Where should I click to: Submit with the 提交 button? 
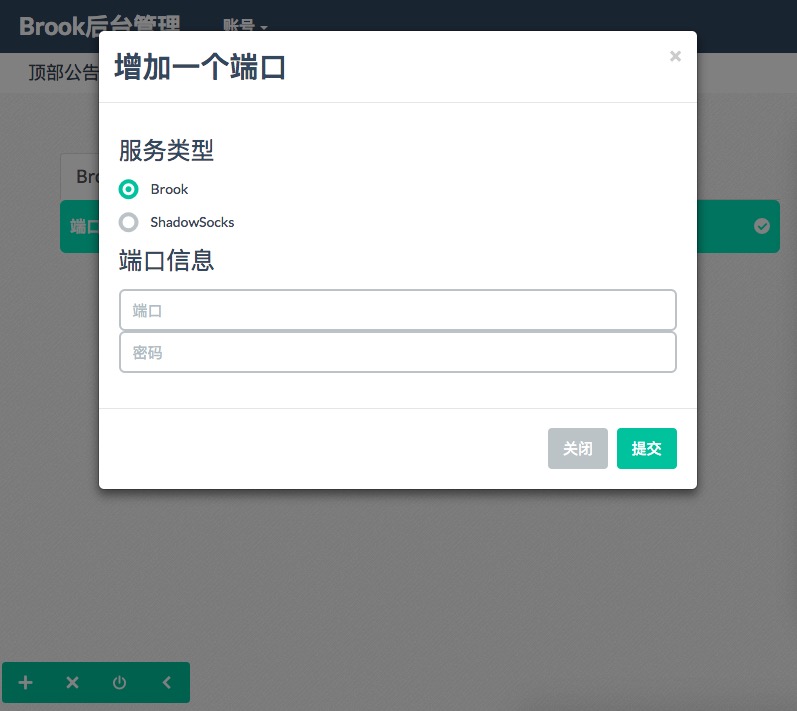coord(646,449)
